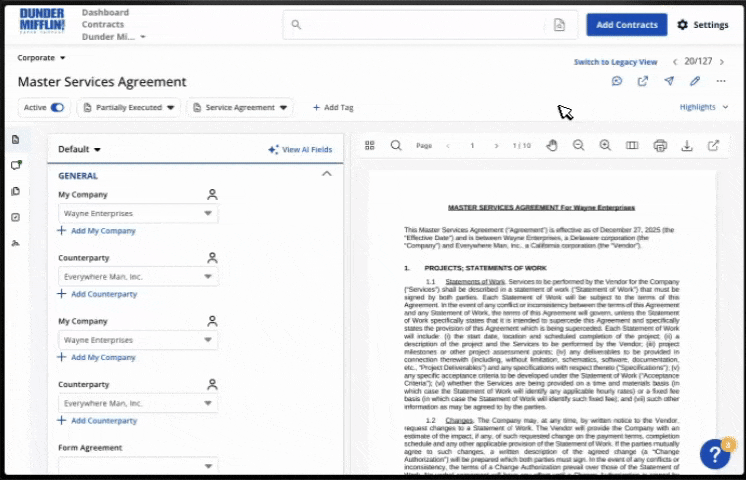Click the edit pencil icon
The image size is (746, 480).
coord(695,82)
